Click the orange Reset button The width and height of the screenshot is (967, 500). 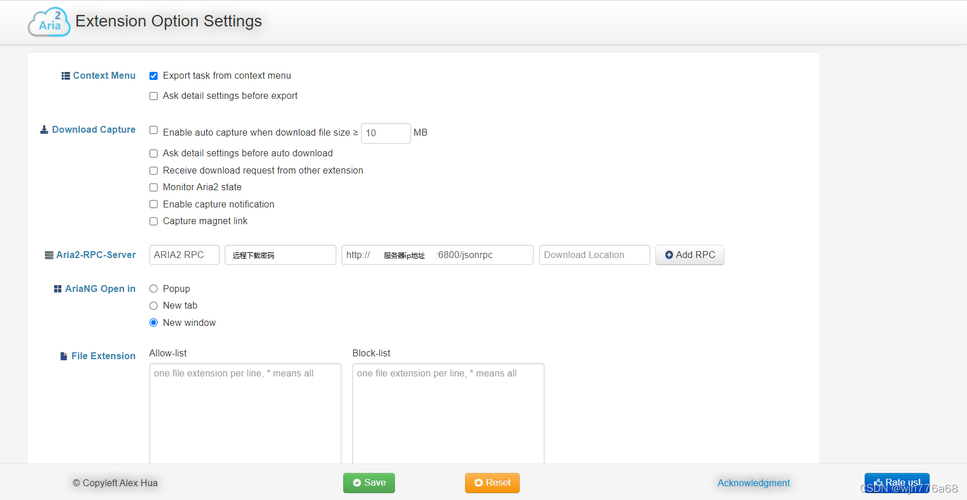pos(492,483)
